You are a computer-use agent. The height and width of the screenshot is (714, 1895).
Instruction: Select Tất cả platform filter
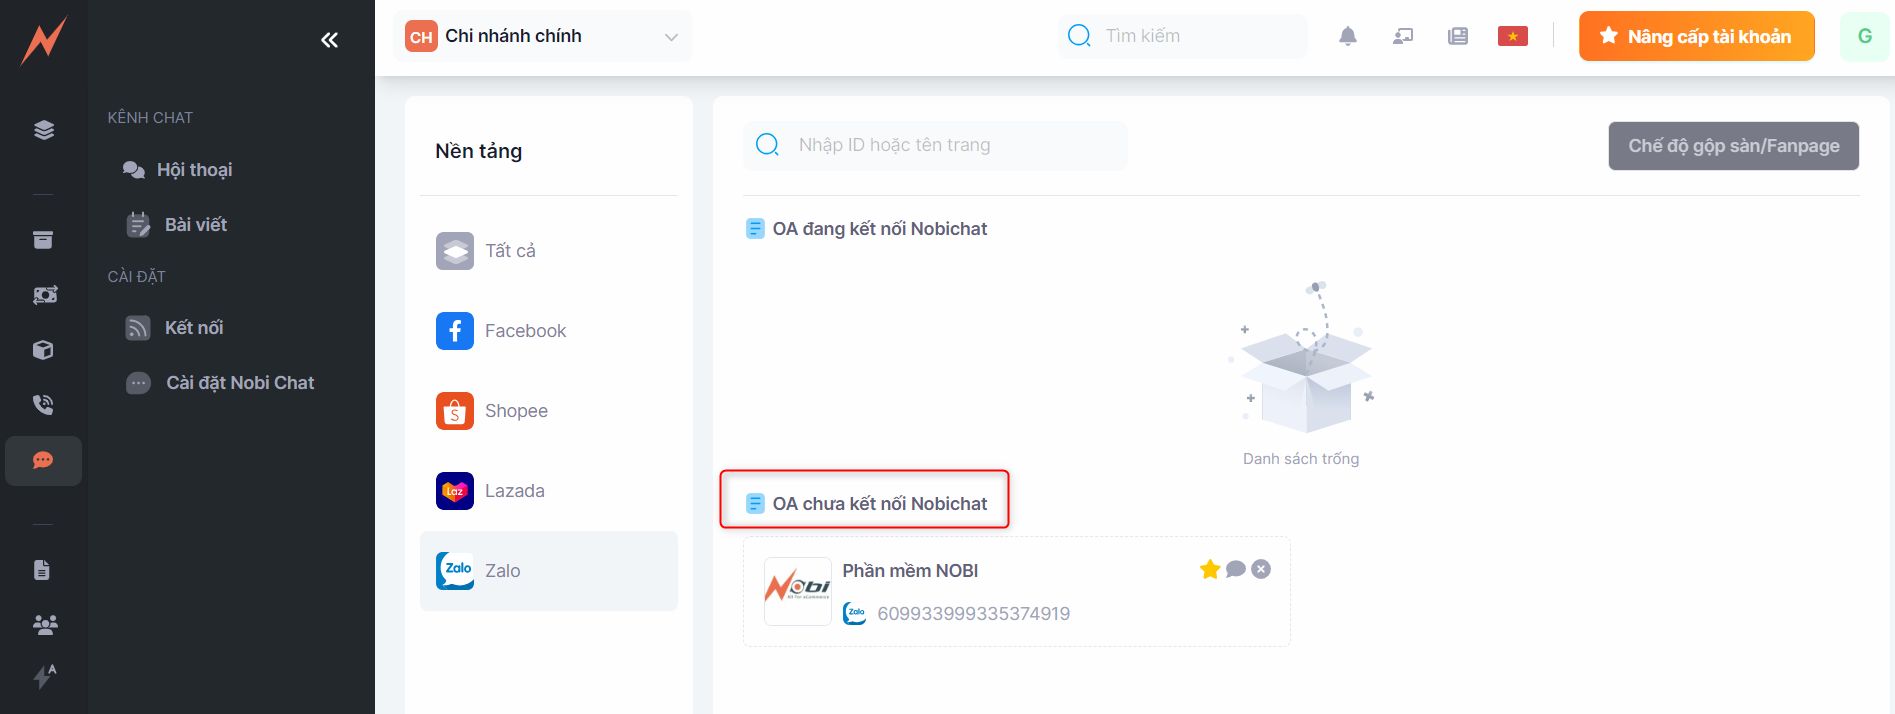click(549, 251)
